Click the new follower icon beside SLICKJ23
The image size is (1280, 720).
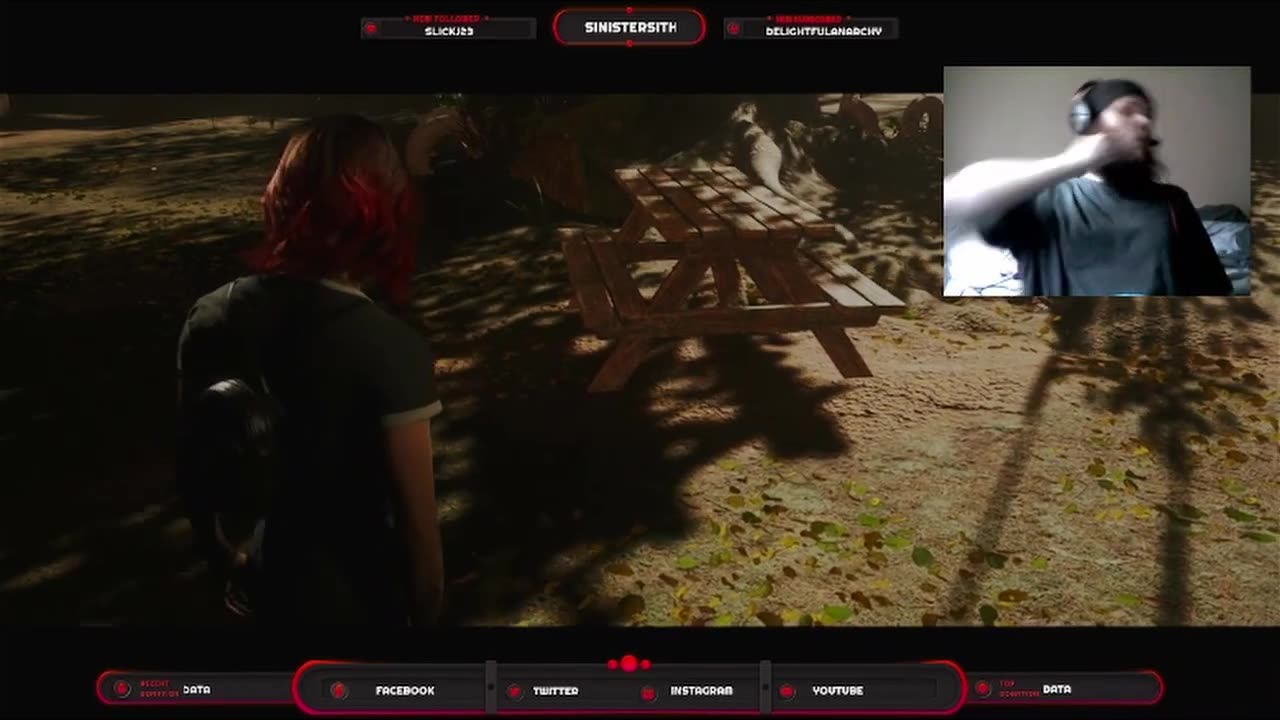tap(371, 29)
